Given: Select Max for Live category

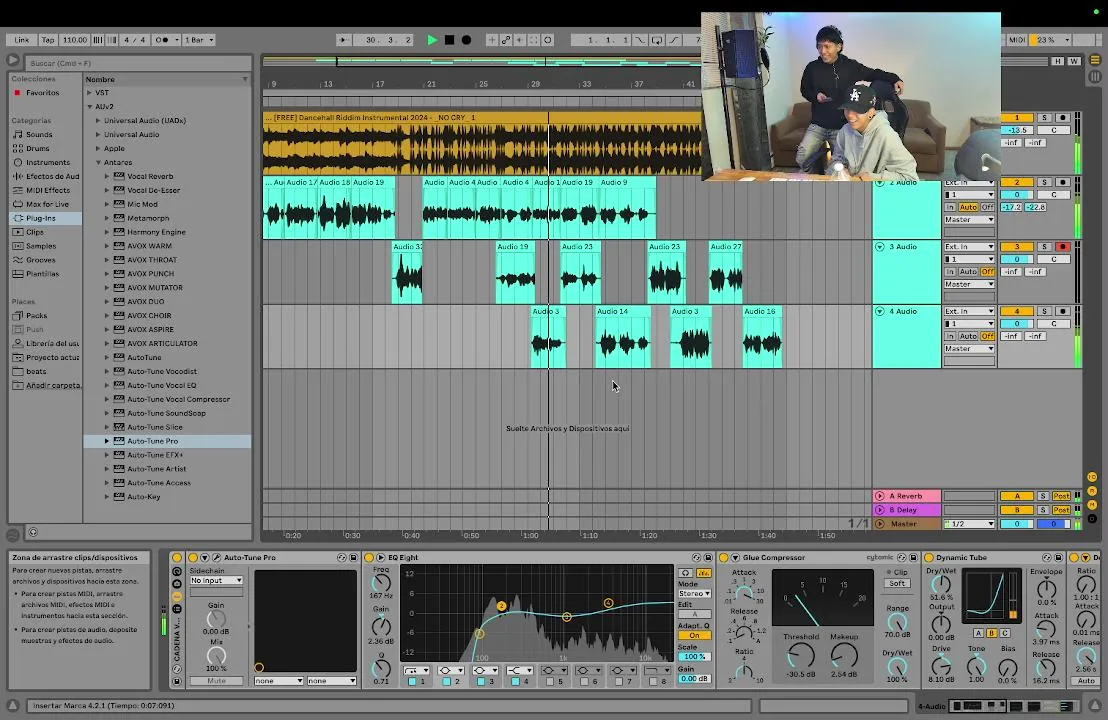Looking at the screenshot, I should point(47,204).
